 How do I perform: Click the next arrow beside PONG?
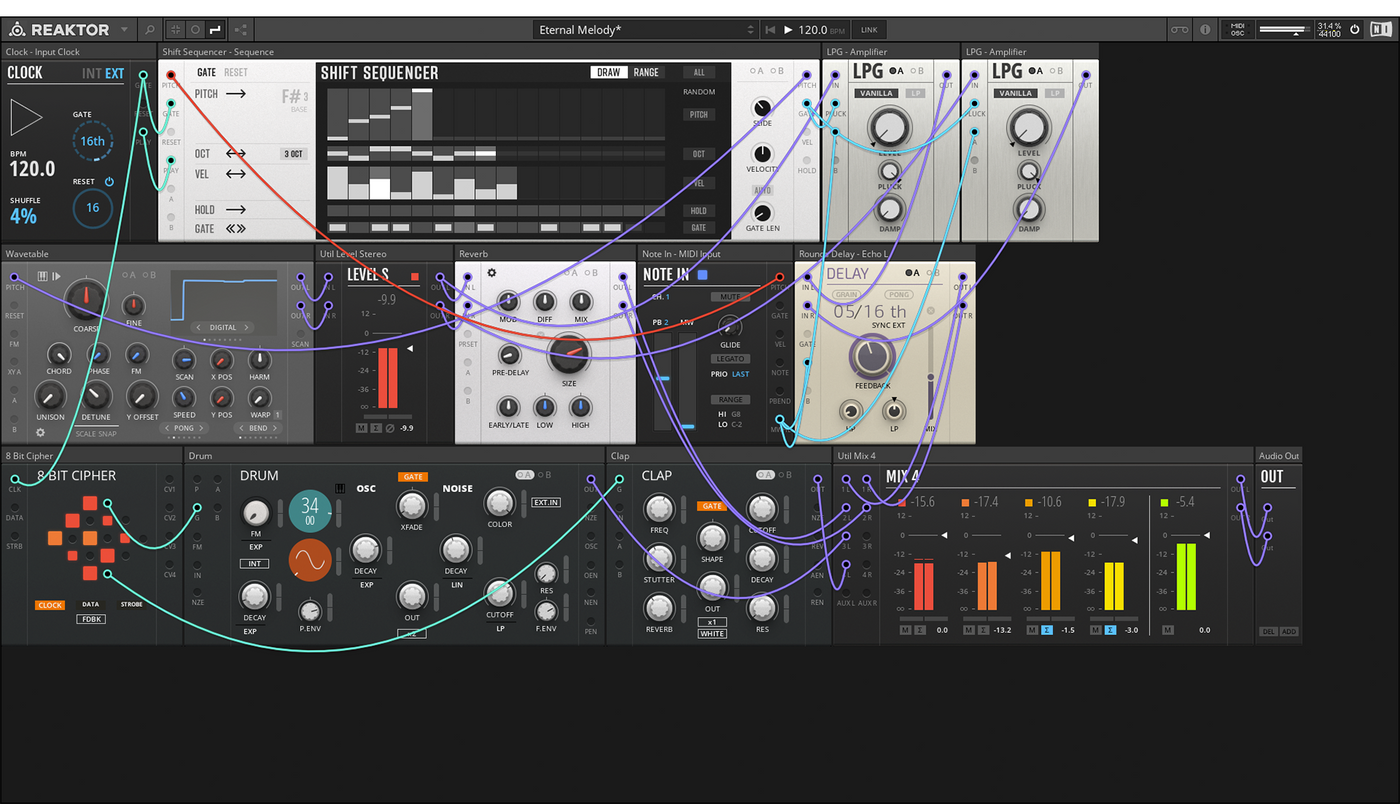pos(203,428)
